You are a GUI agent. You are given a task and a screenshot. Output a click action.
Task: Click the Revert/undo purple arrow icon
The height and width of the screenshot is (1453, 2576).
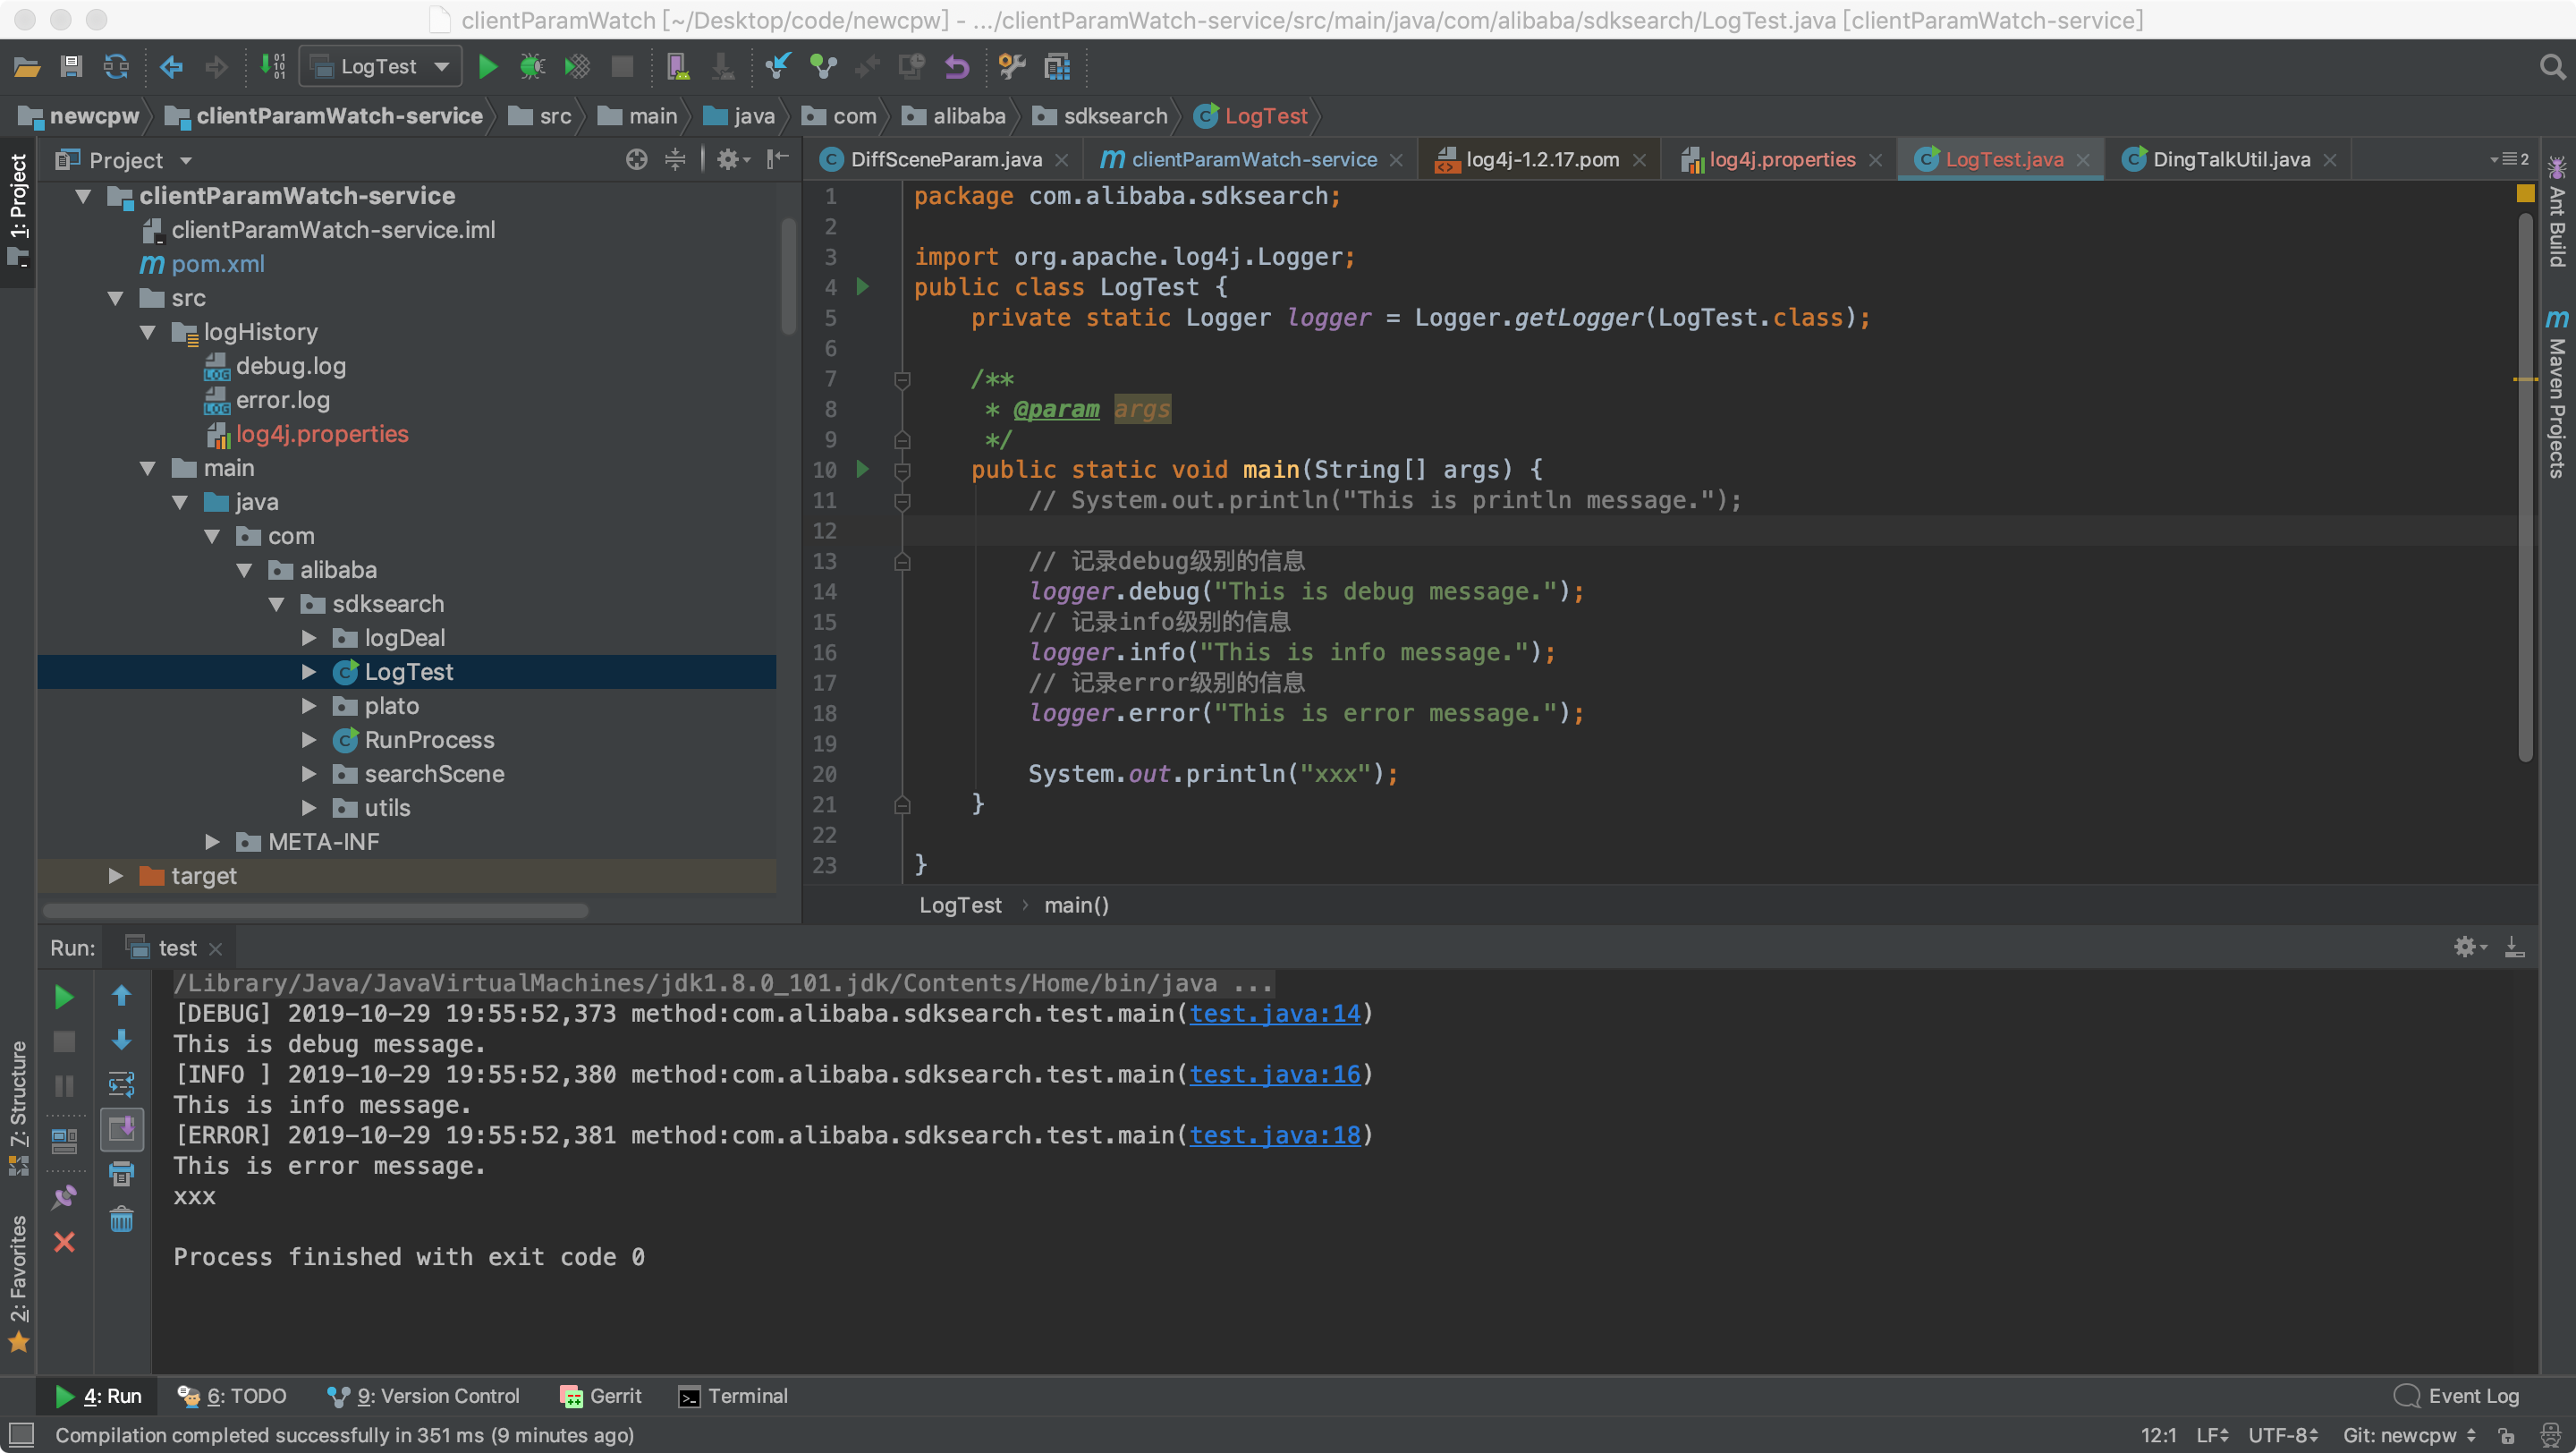(x=957, y=67)
